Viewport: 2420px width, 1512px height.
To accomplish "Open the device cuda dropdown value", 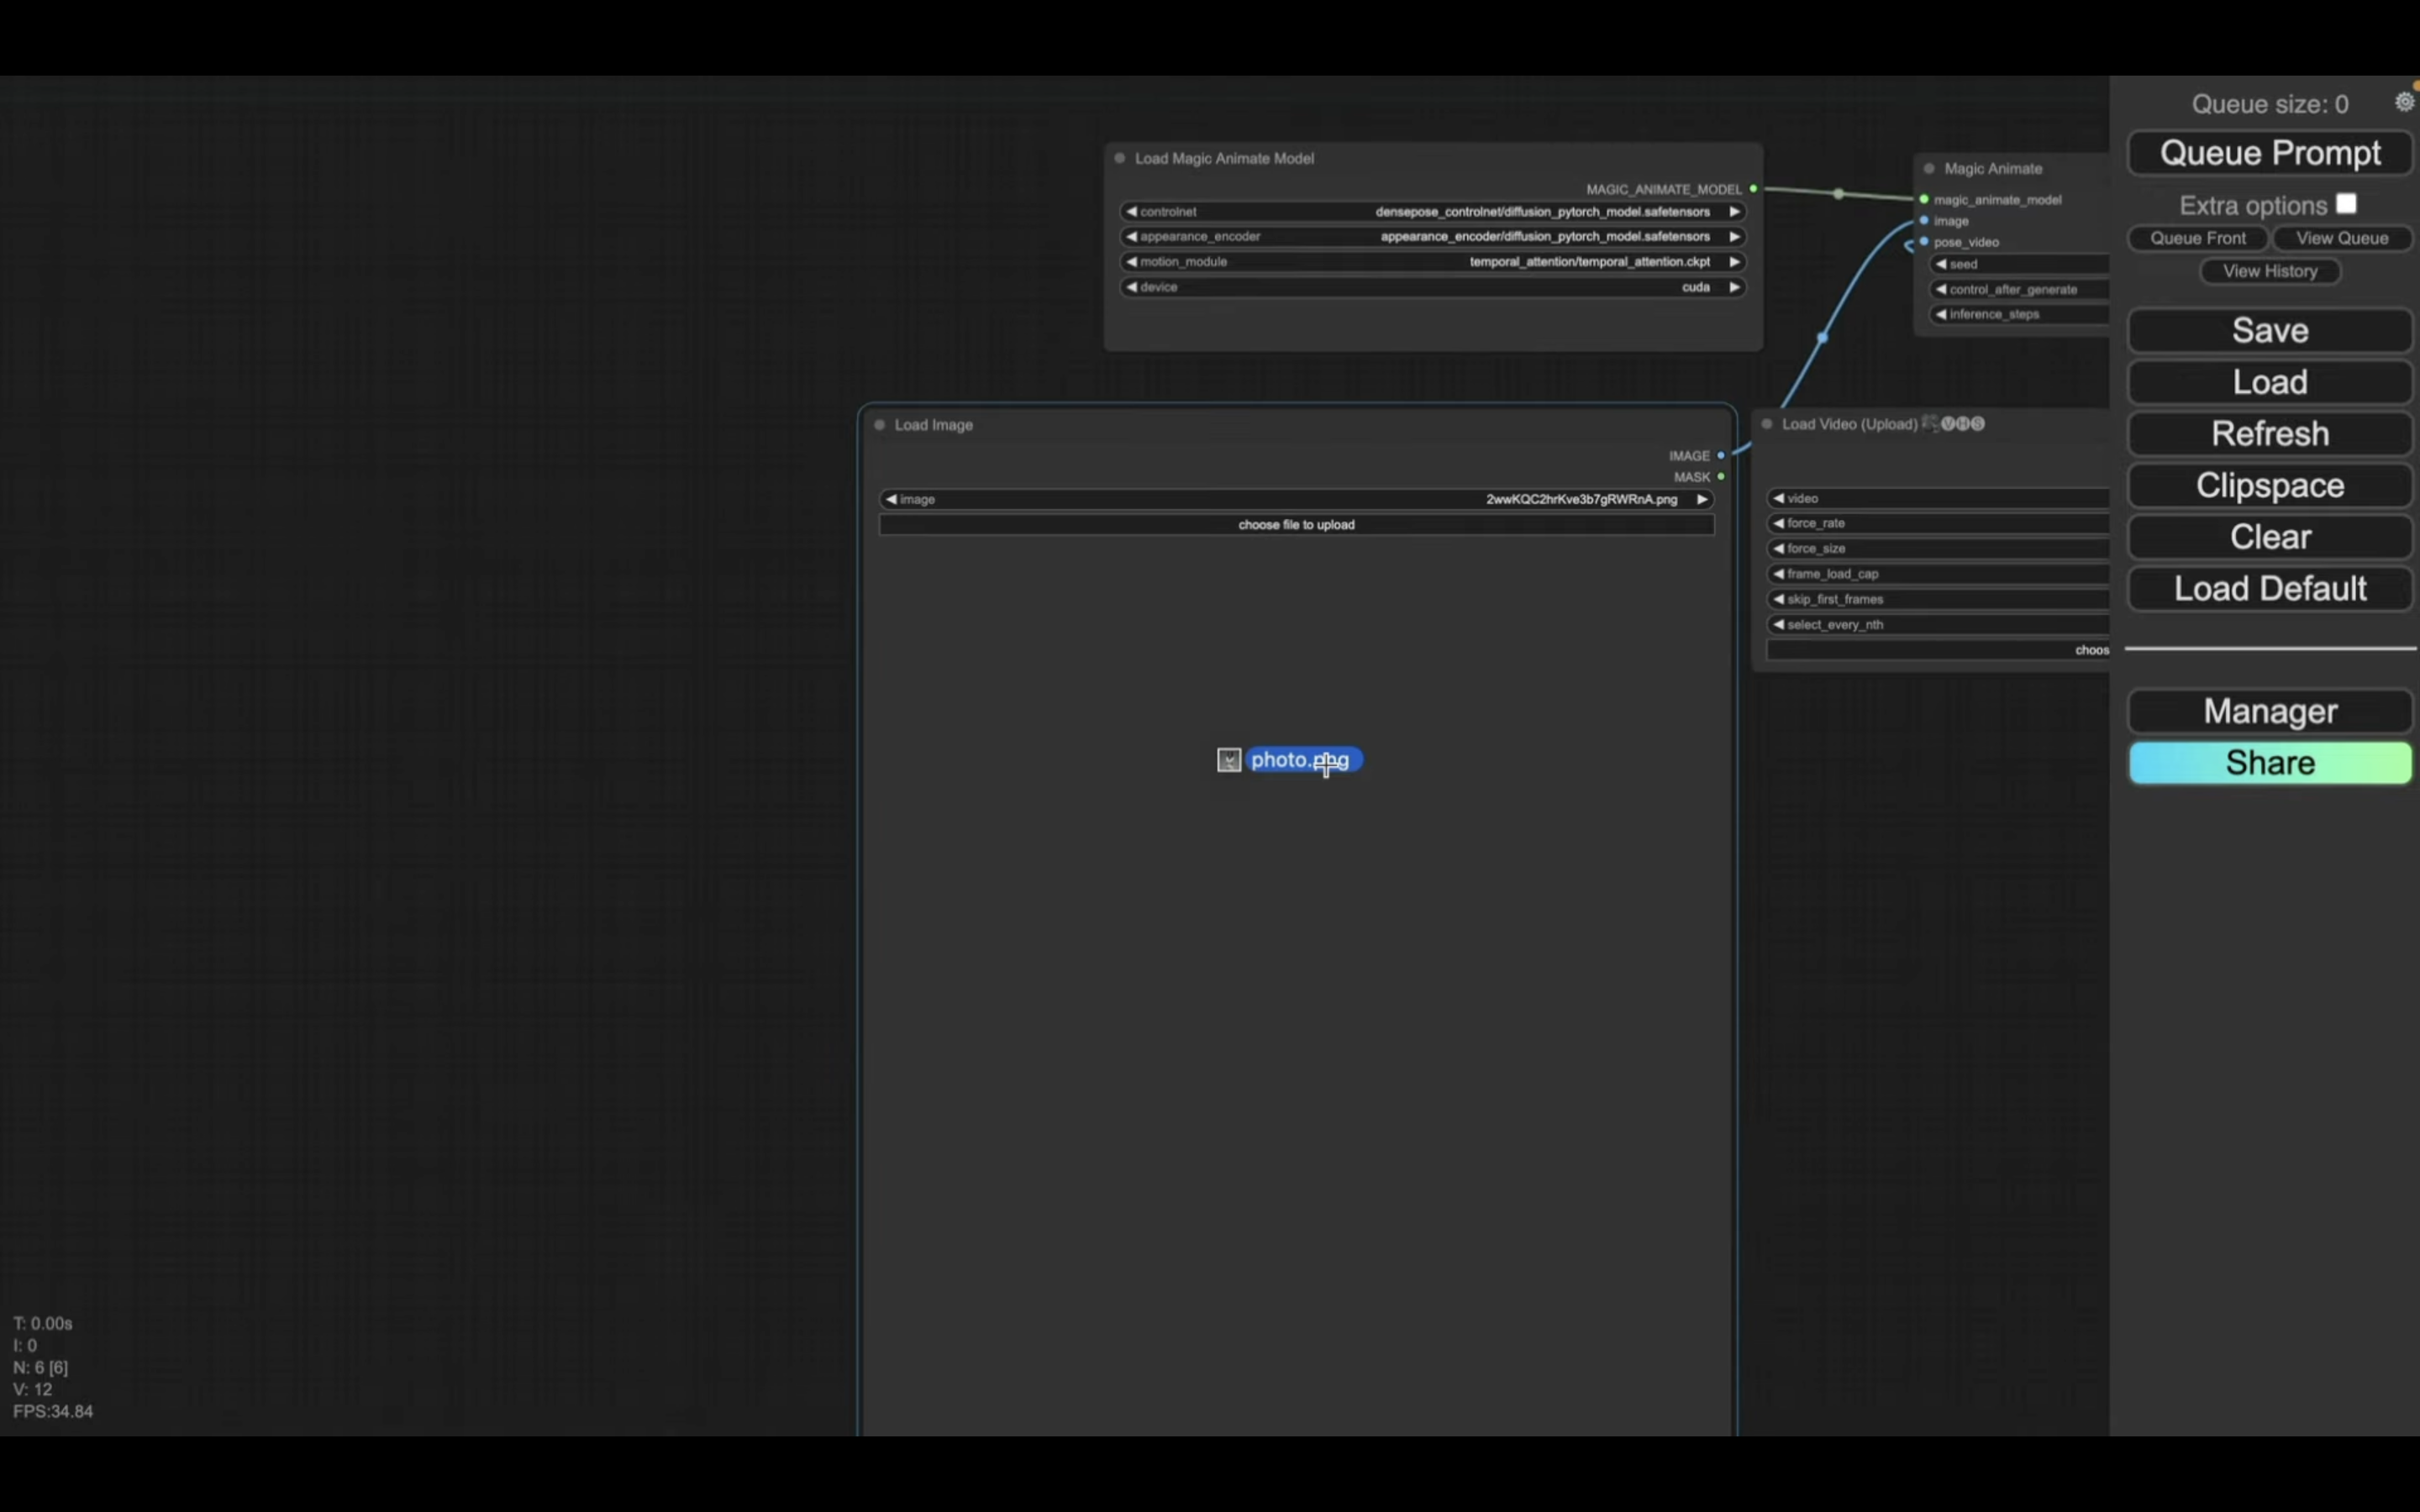I will pyautogui.click(x=1695, y=287).
